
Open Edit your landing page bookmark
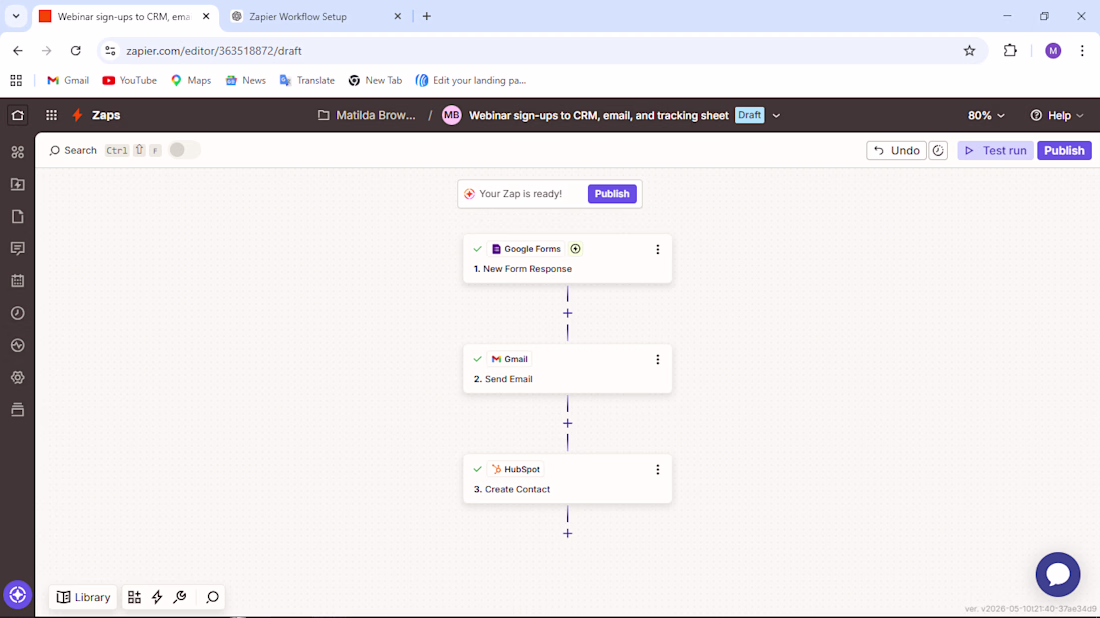[x=471, y=81]
